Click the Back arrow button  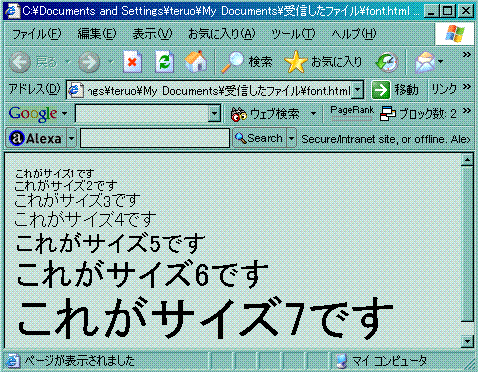point(20,62)
